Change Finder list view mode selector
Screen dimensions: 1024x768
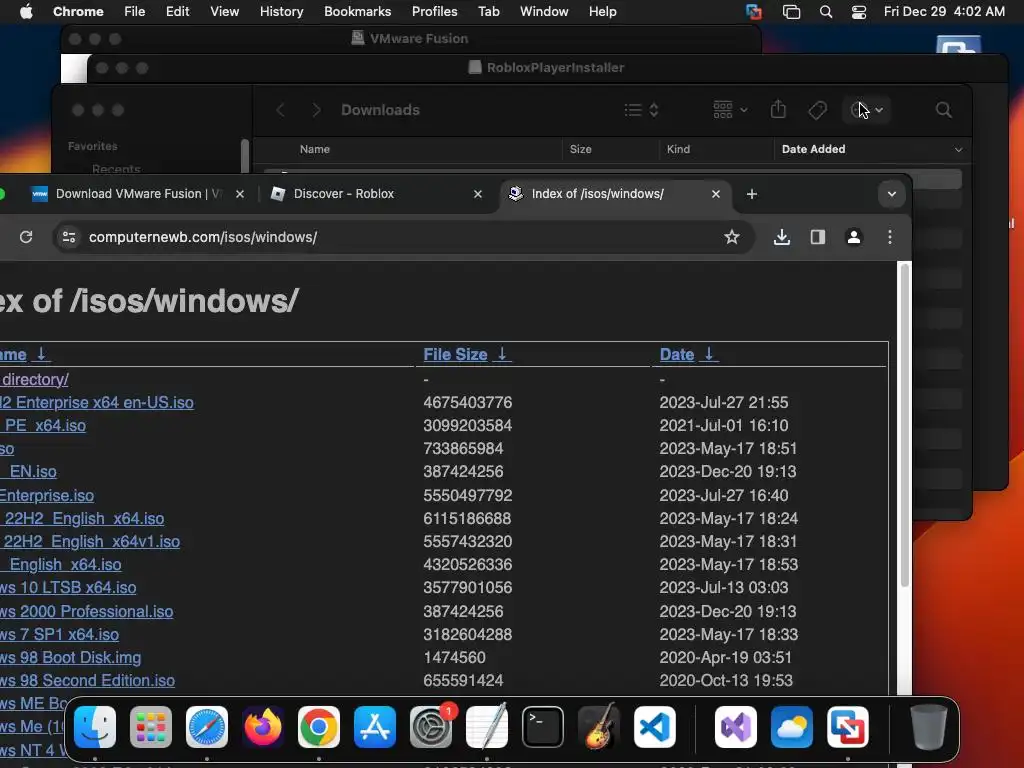click(x=641, y=110)
